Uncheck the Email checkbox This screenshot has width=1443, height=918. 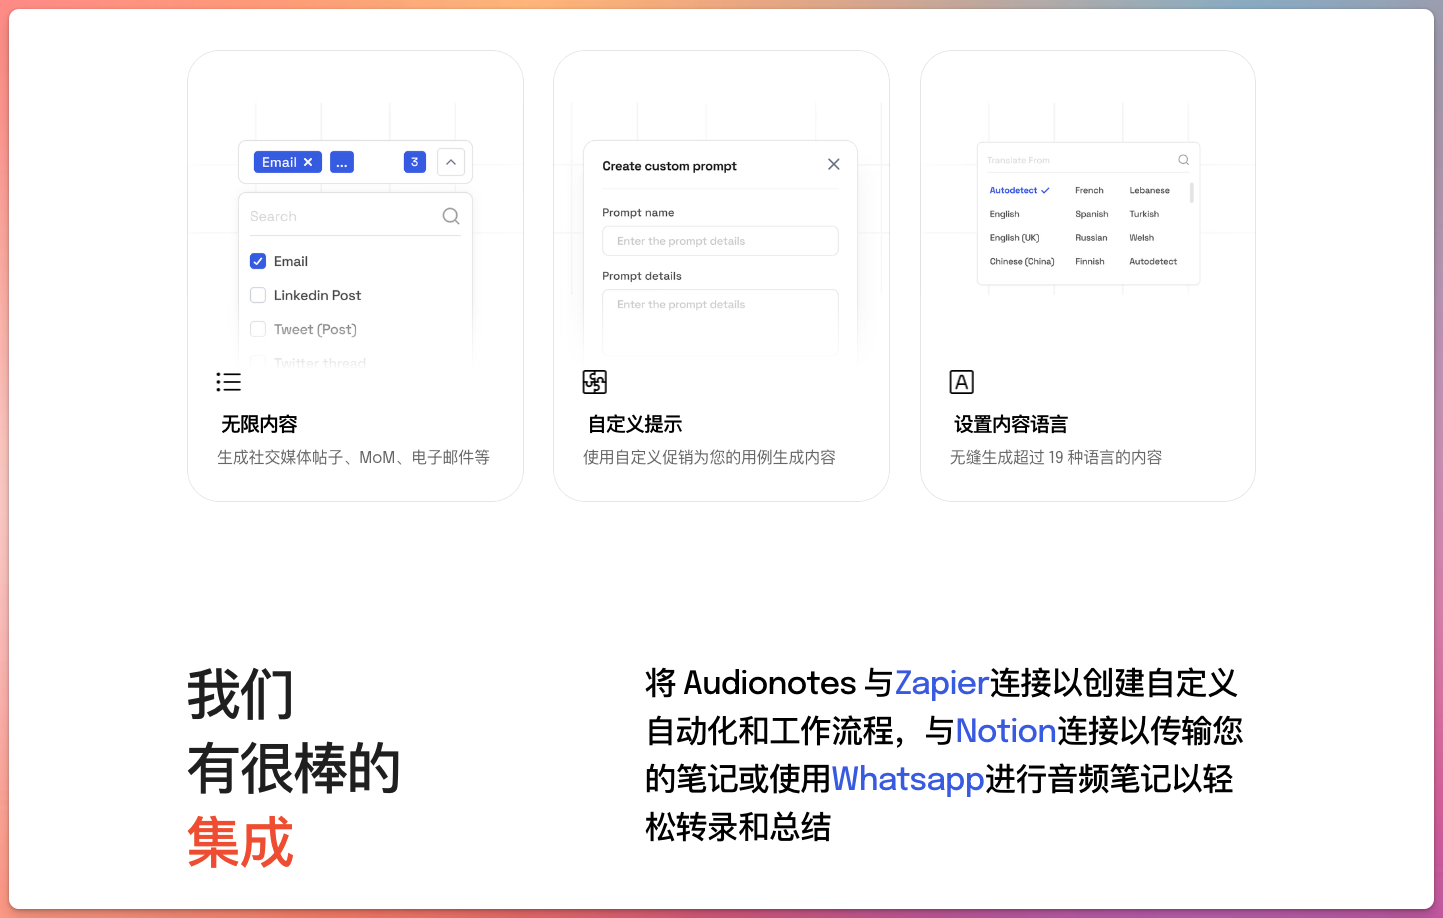pyautogui.click(x=258, y=261)
